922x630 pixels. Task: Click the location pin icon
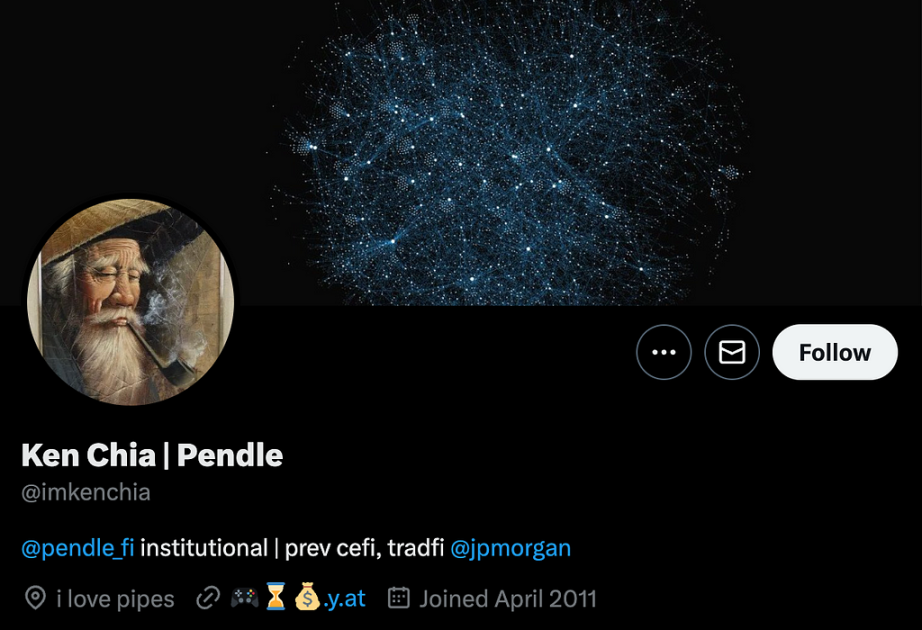click(35, 598)
